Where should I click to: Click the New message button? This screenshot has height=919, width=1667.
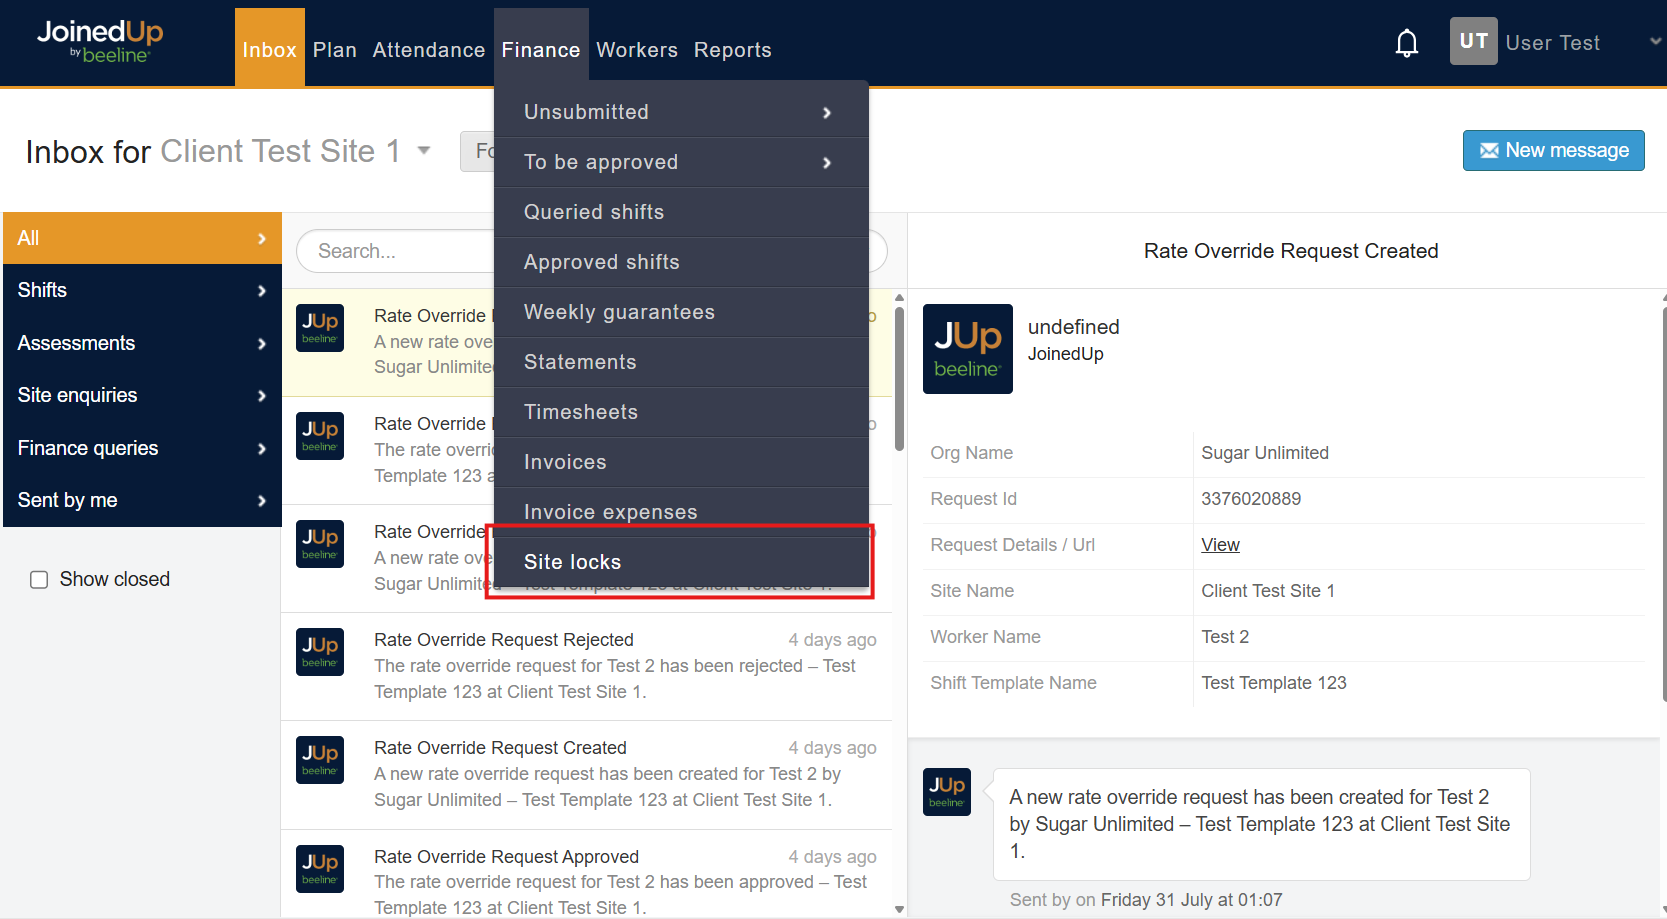click(x=1553, y=150)
